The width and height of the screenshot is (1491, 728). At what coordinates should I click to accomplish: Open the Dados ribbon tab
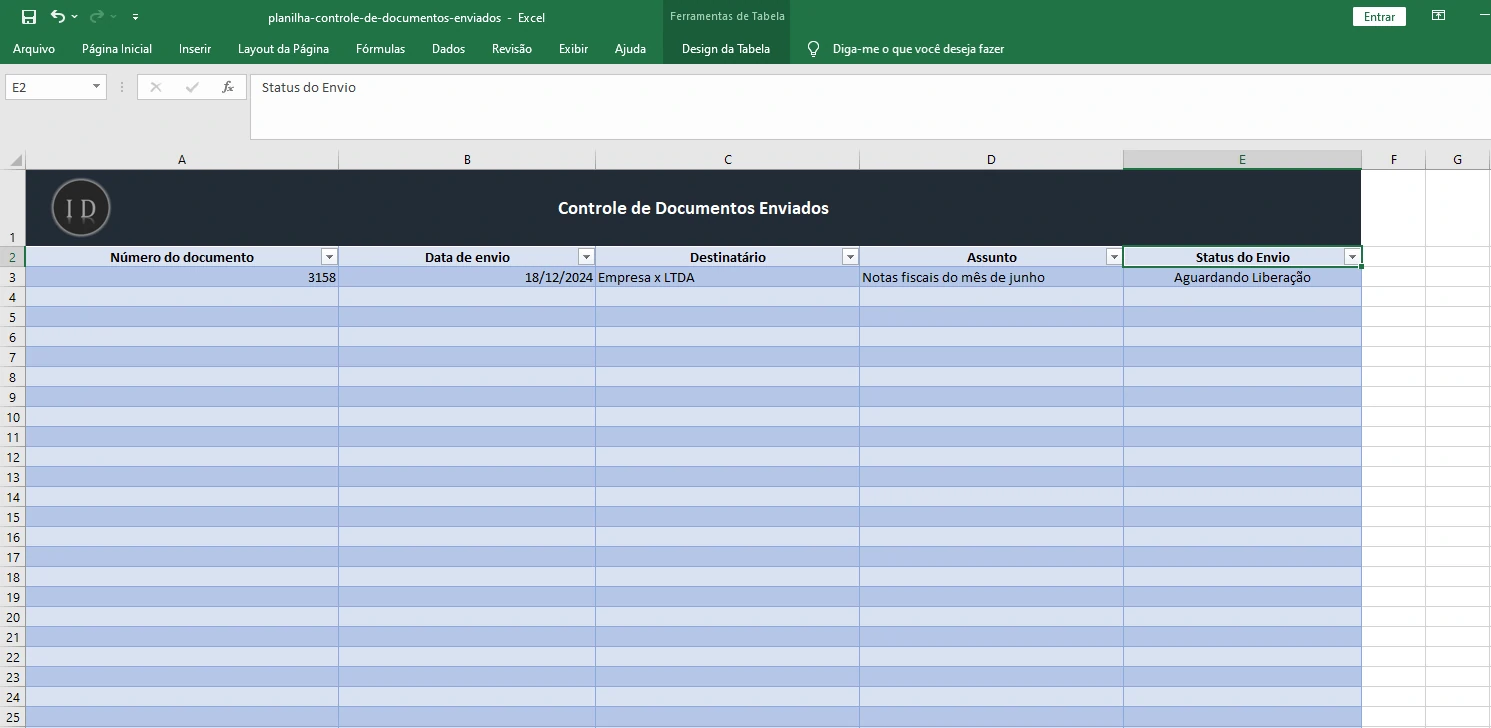pyautogui.click(x=447, y=48)
